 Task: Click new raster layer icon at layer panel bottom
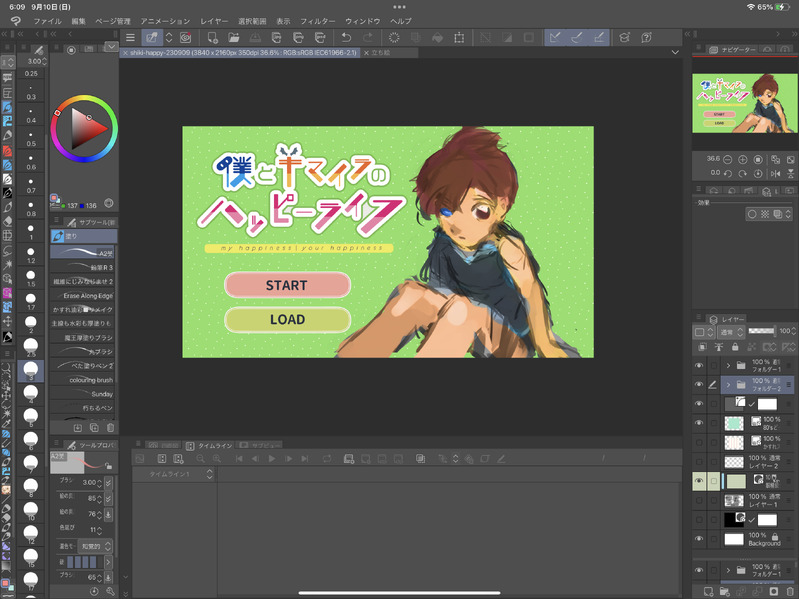(709, 591)
